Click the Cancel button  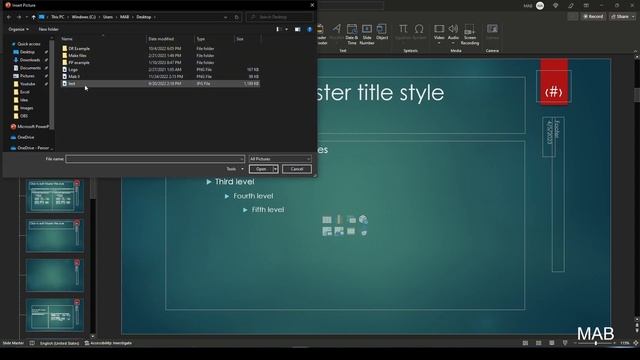click(297, 169)
